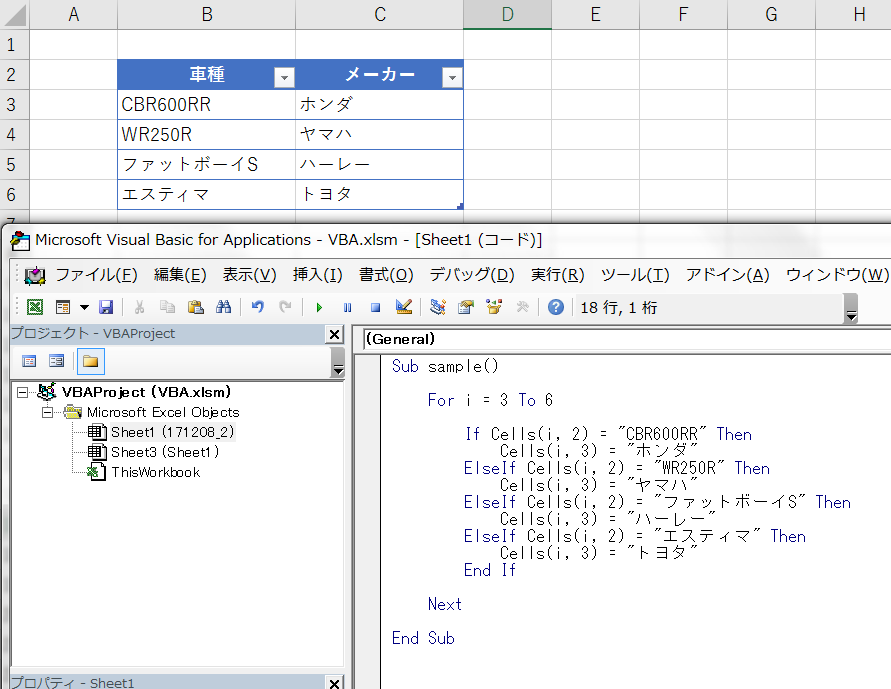Run the macro with the green play button

pos(319,308)
